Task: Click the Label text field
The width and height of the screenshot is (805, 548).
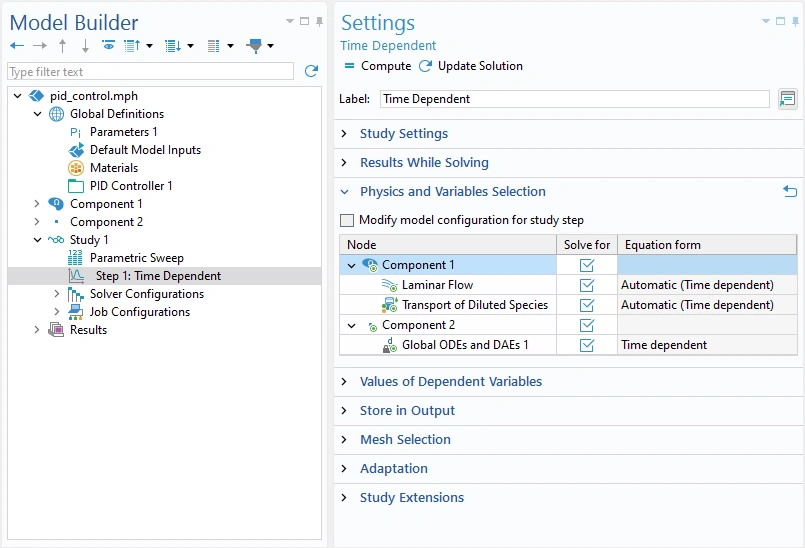Action: click(574, 99)
